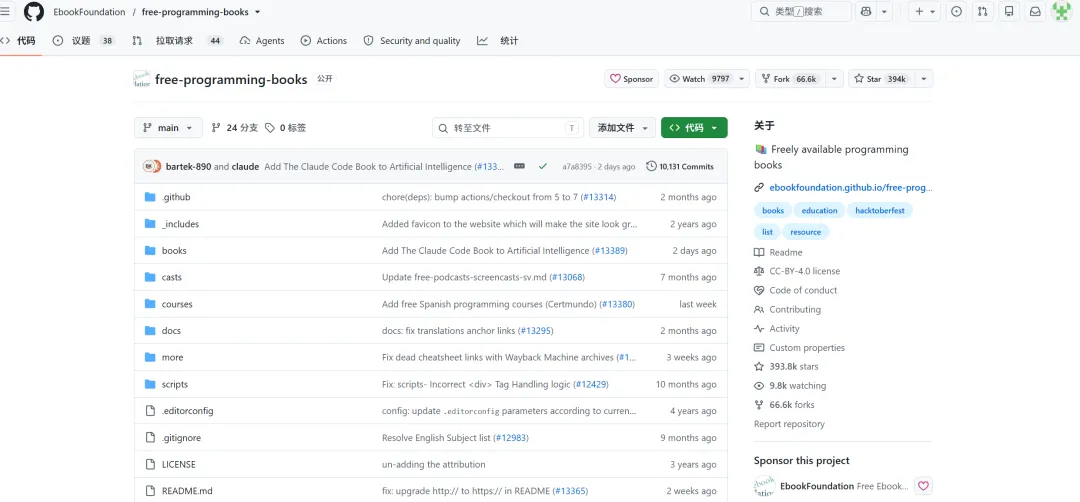
Task: Click the plus create-new icon
Action: point(919,12)
